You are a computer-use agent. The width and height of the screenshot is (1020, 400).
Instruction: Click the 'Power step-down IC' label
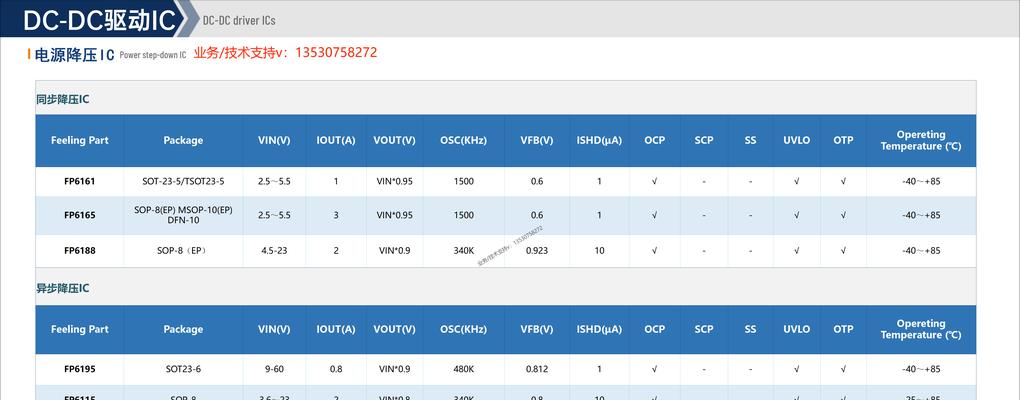[x=153, y=55]
